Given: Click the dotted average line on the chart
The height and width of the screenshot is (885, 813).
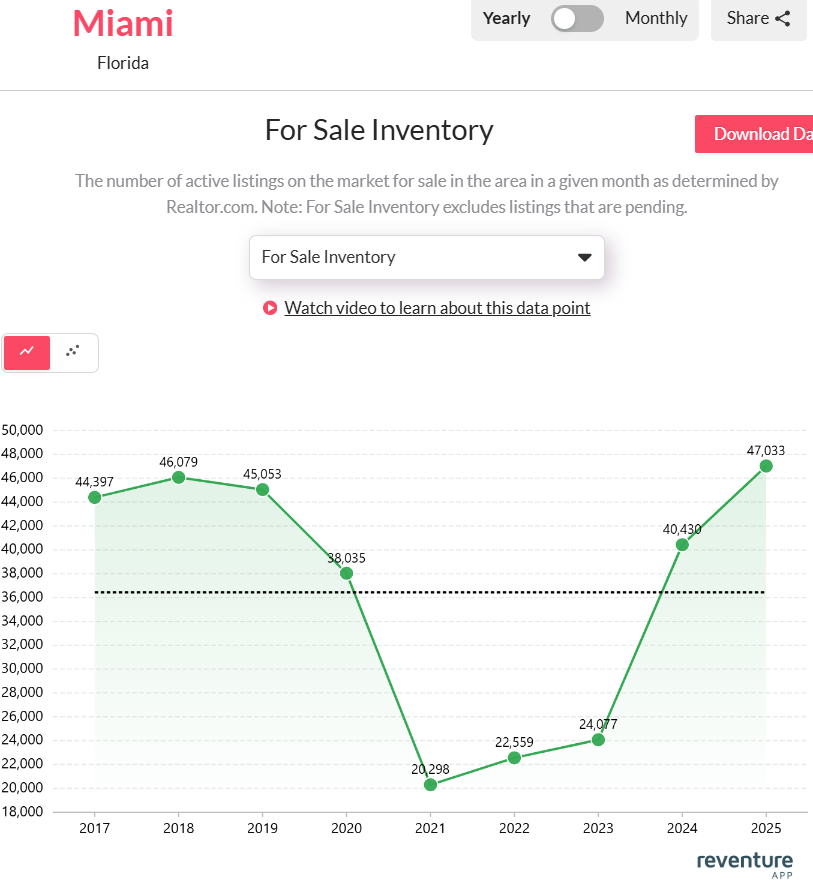Looking at the screenshot, I should (430, 592).
